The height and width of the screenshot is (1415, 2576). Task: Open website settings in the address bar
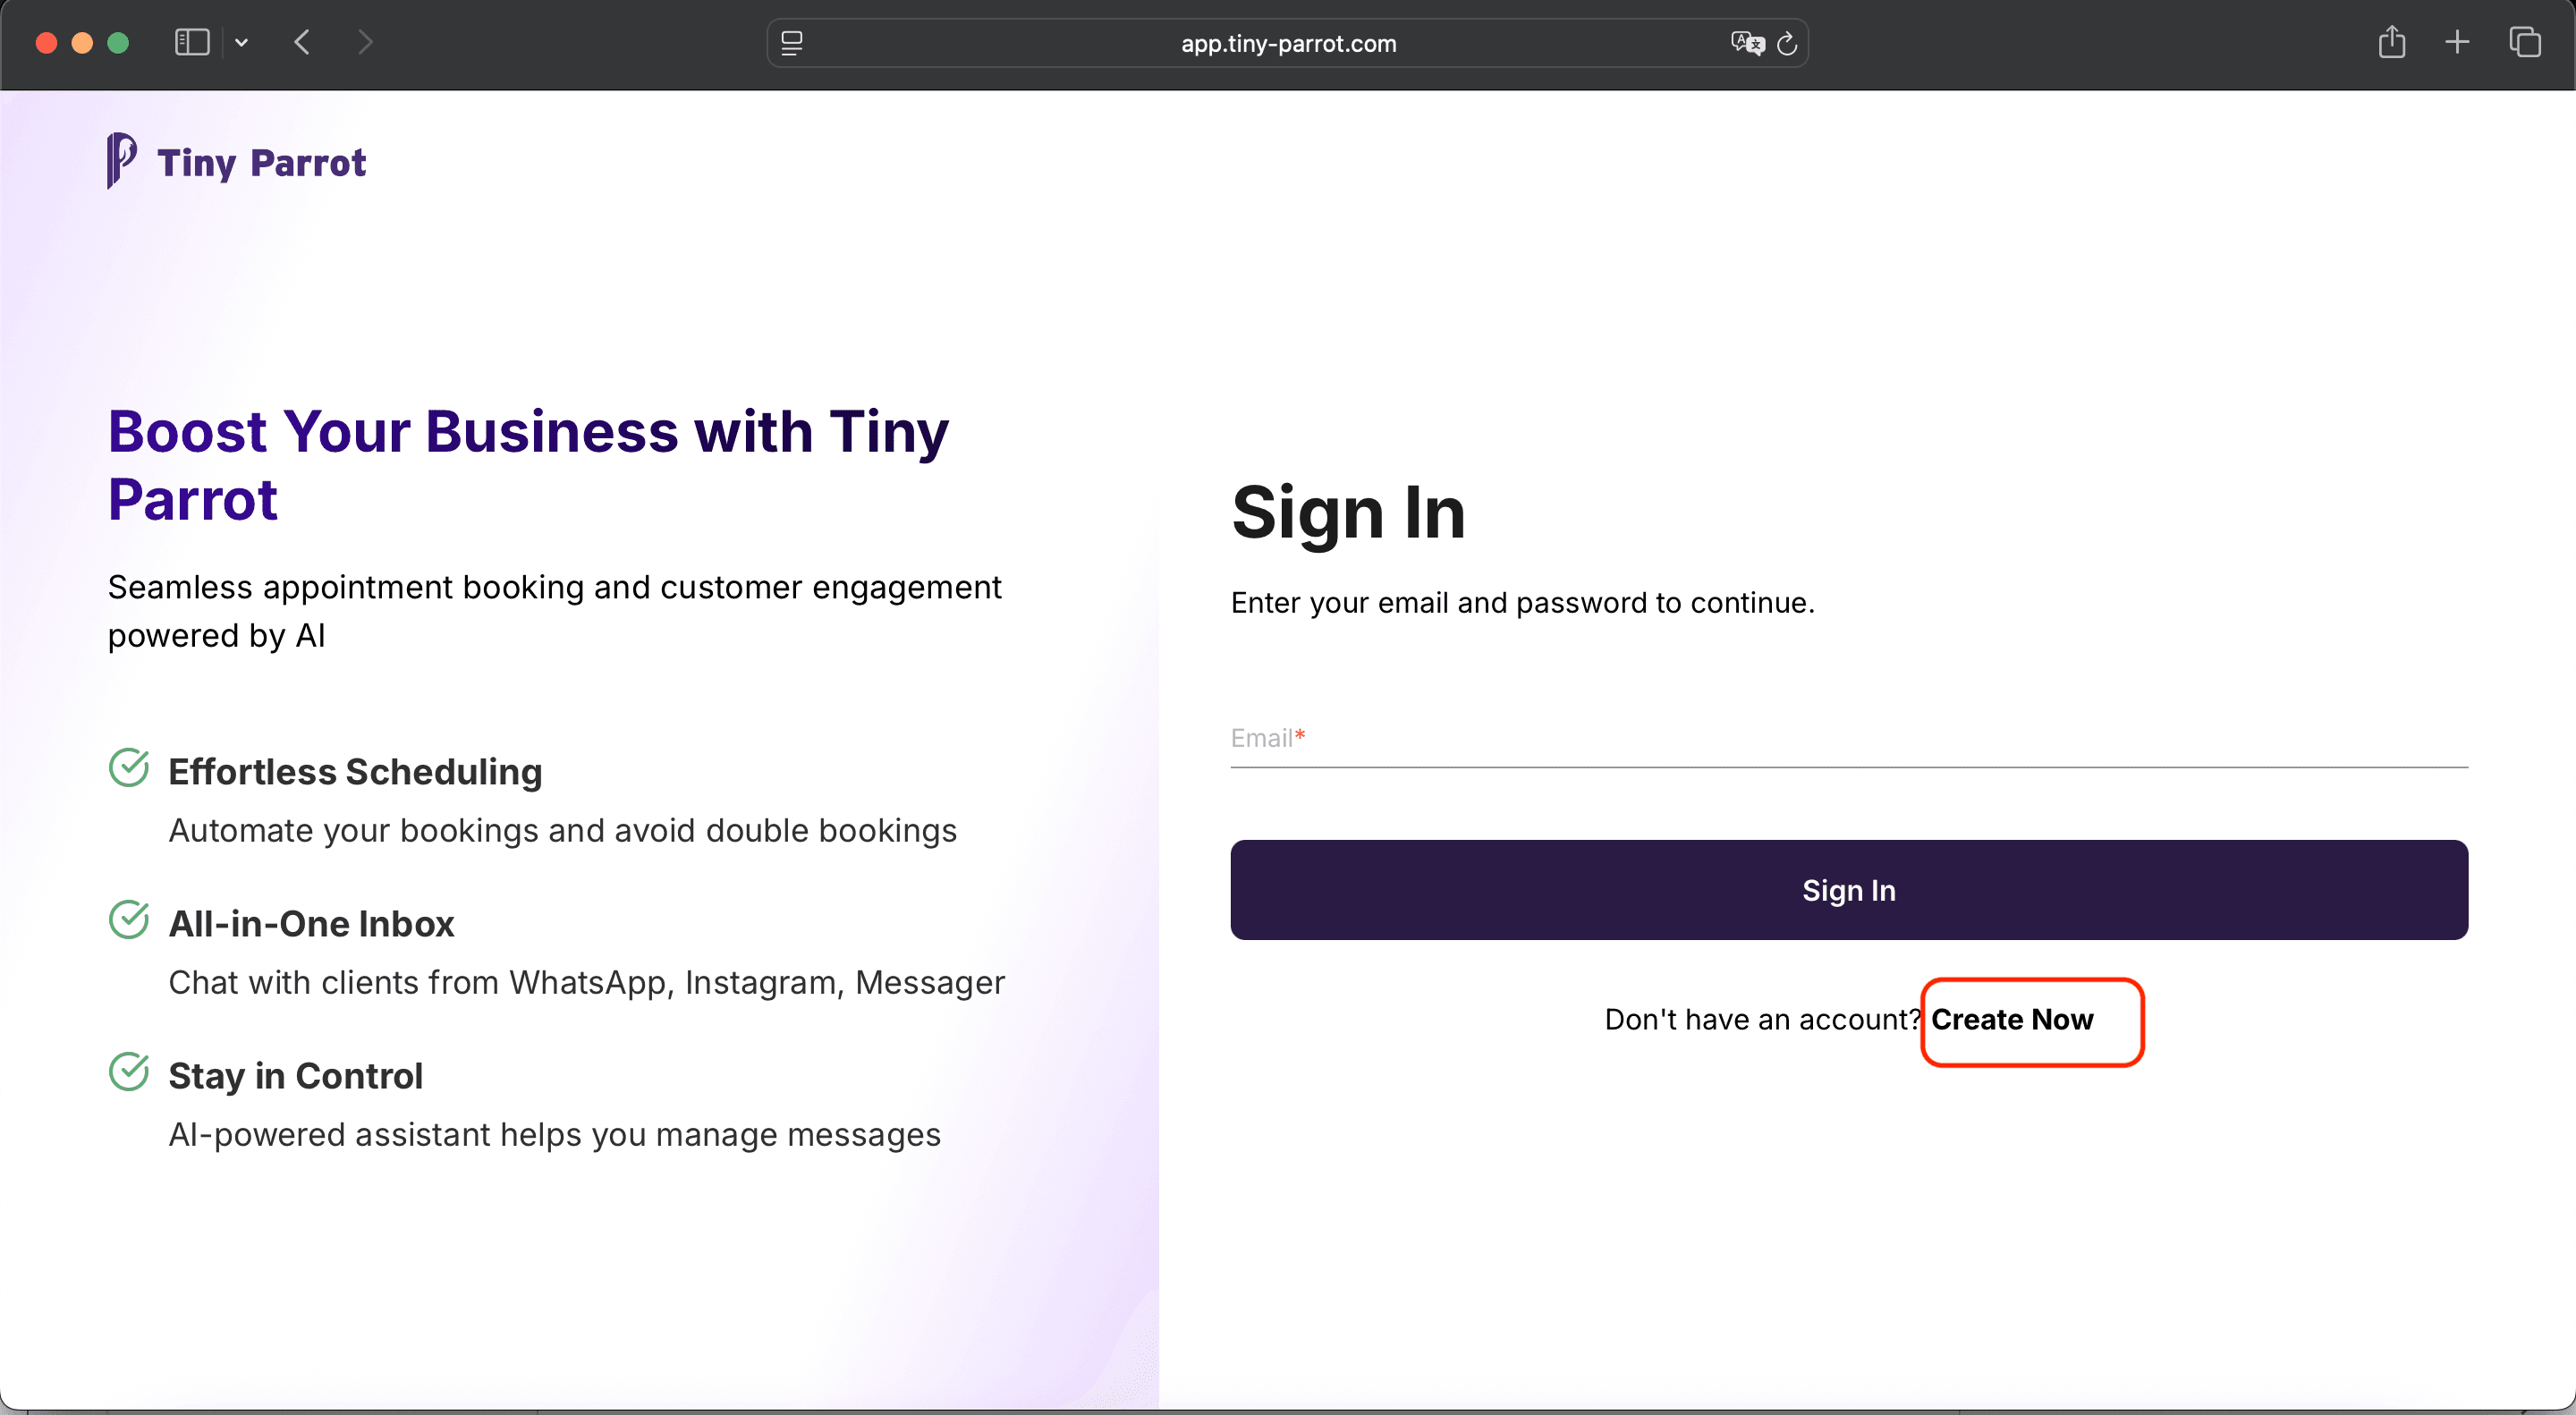pyautogui.click(x=791, y=43)
